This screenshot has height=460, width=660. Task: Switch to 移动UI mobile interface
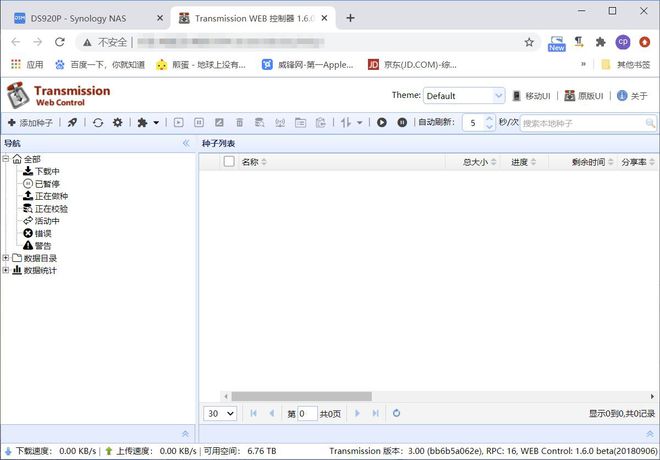531,96
